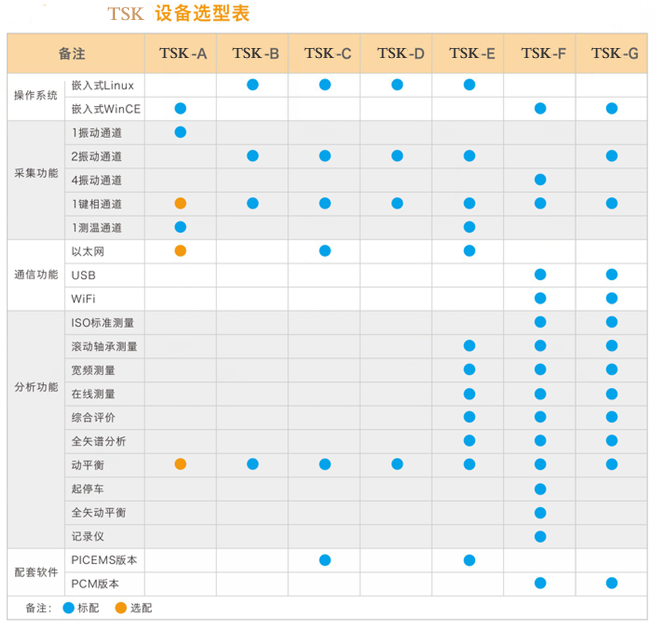Image resolution: width=656 pixels, height=627 pixels.
Task: Click the TSK-G dot in PCM版本 row
Action: point(611,583)
